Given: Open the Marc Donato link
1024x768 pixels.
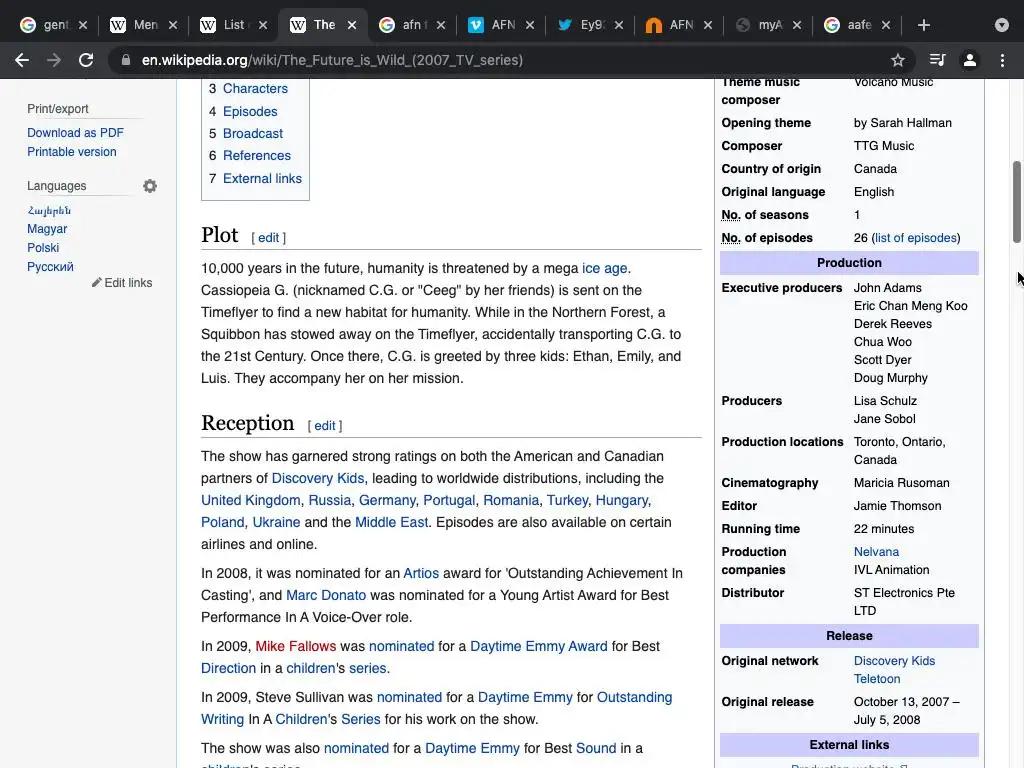Looking at the screenshot, I should (x=326, y=596).
